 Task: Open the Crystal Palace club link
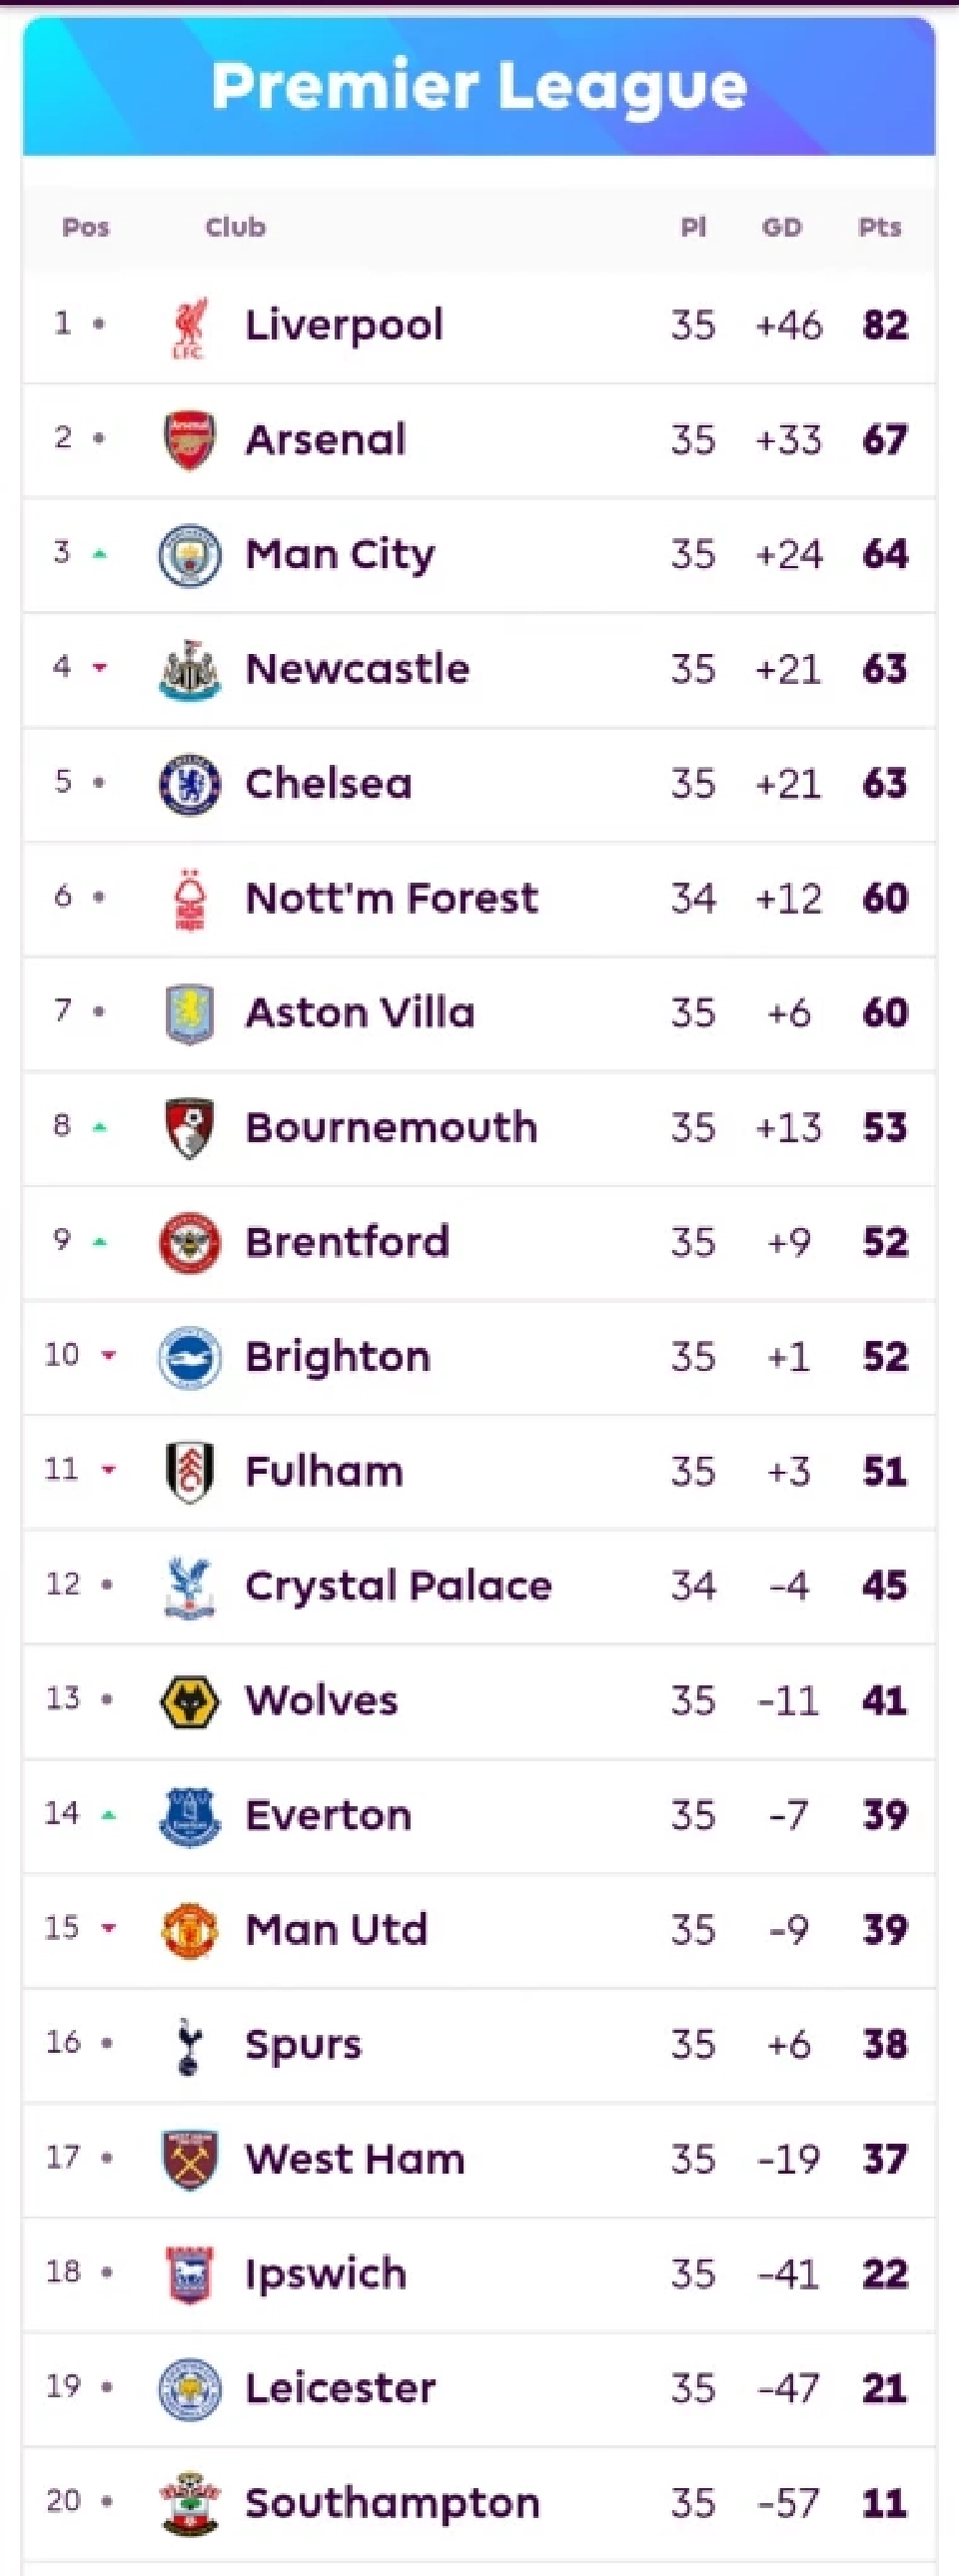(398, 1585)
